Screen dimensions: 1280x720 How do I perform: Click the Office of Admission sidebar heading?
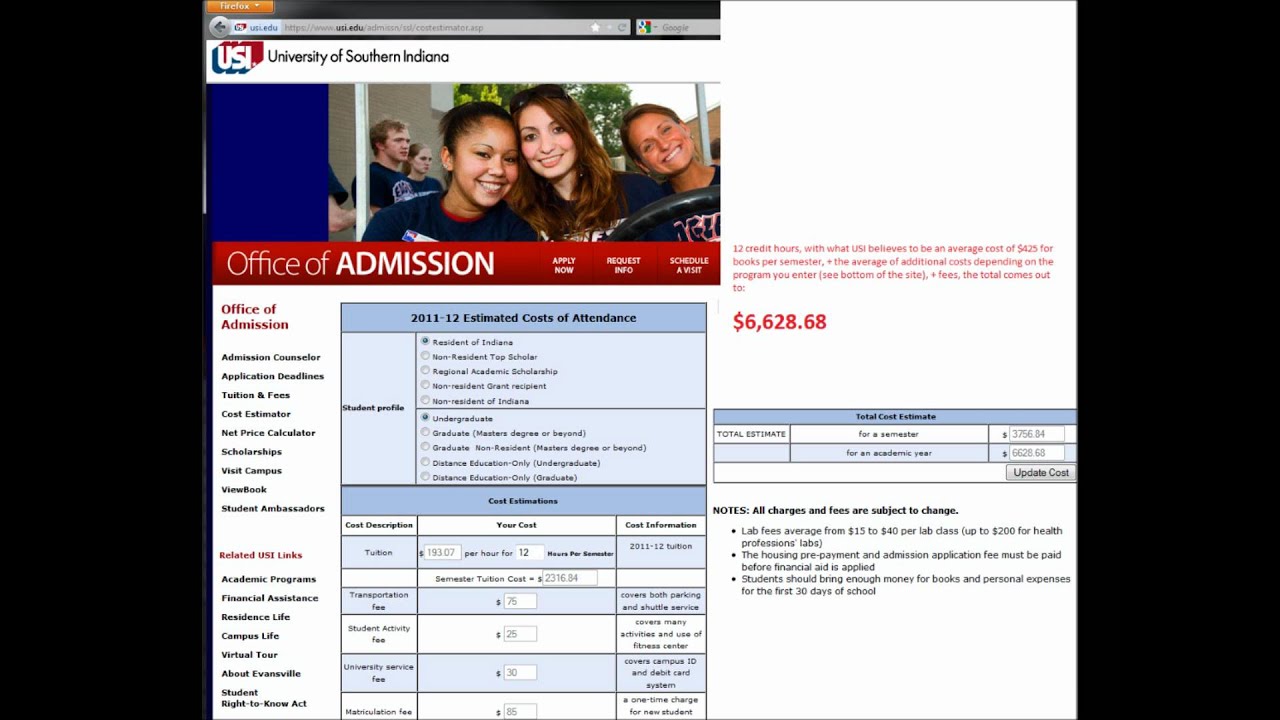[x=255, y=317]
